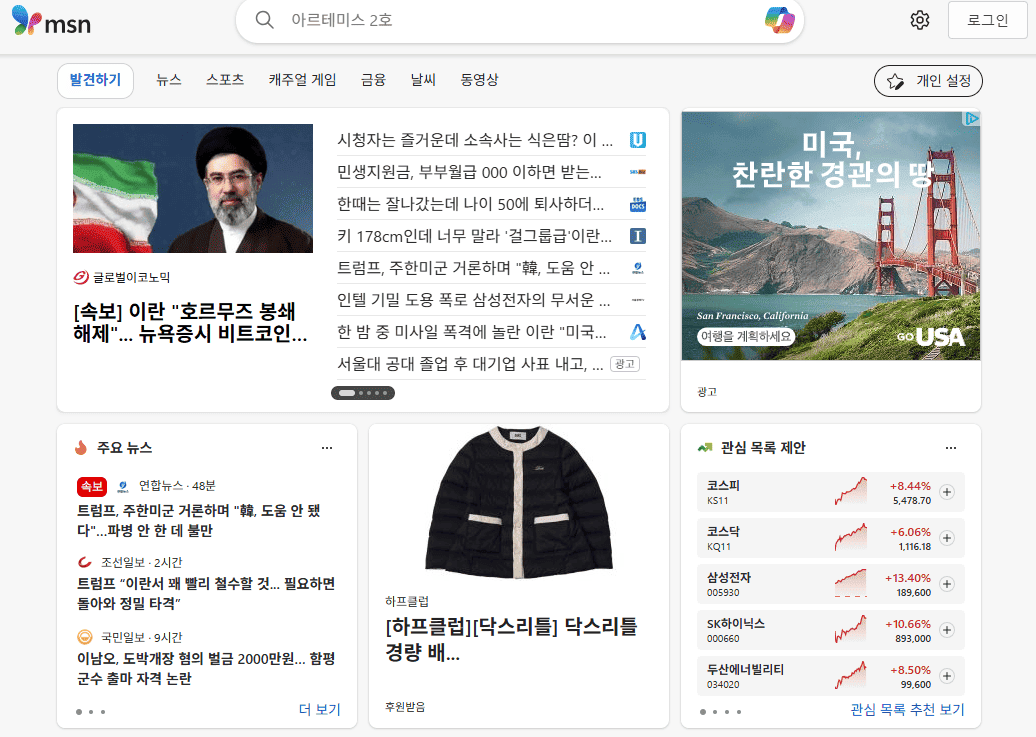Select the second carousel dot in the headline list
Screen dimensions: 1036x737
coord(363,393)
